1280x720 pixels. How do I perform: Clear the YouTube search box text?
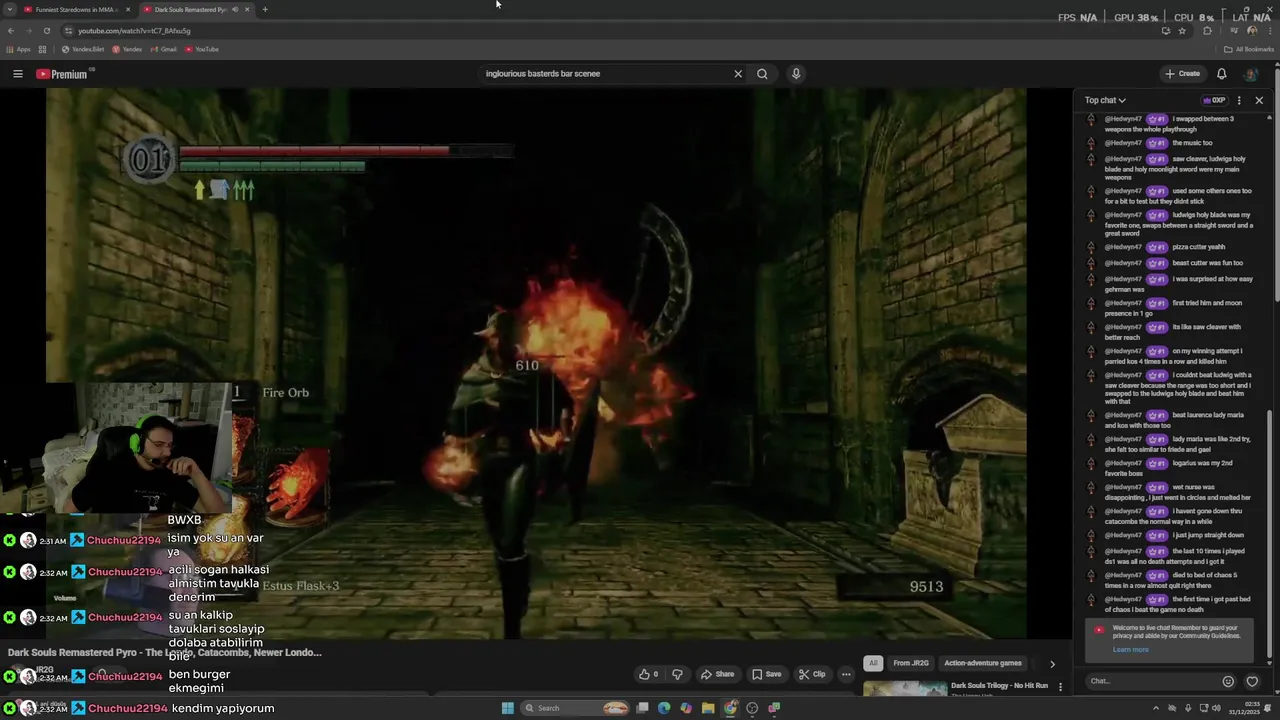coord(738,74)
